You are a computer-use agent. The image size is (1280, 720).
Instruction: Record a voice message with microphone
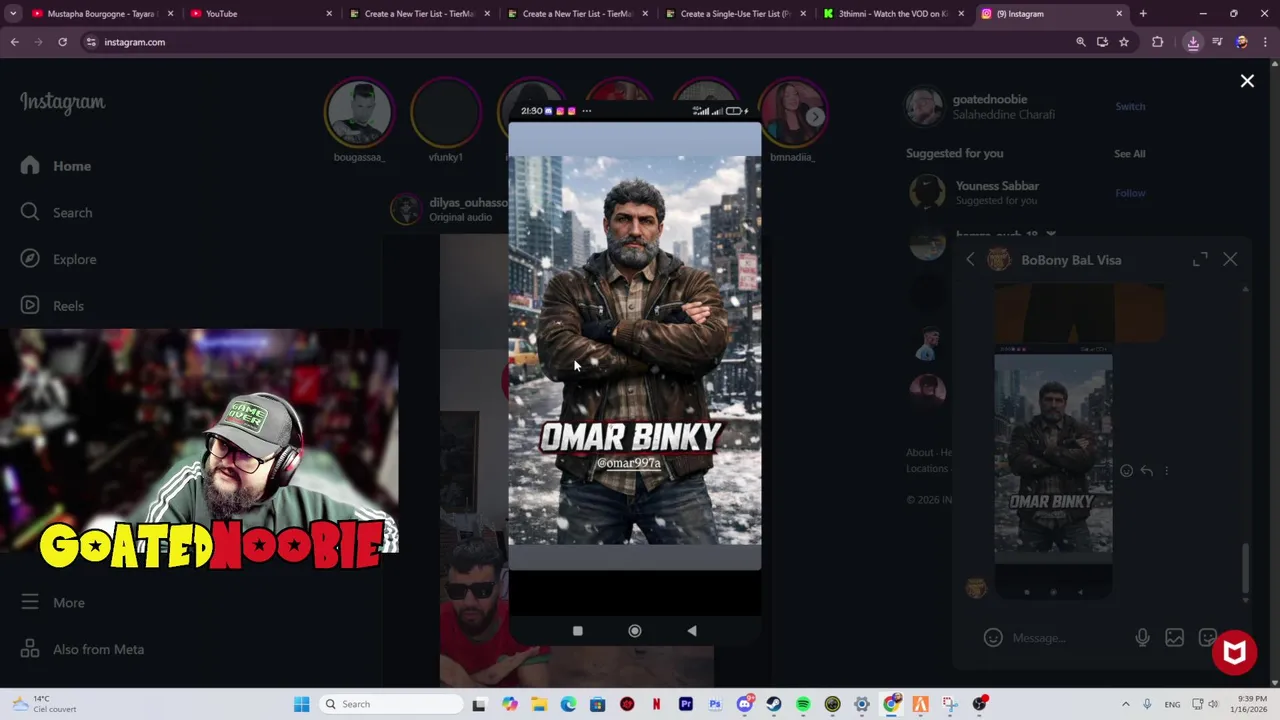click(1142, 638)
